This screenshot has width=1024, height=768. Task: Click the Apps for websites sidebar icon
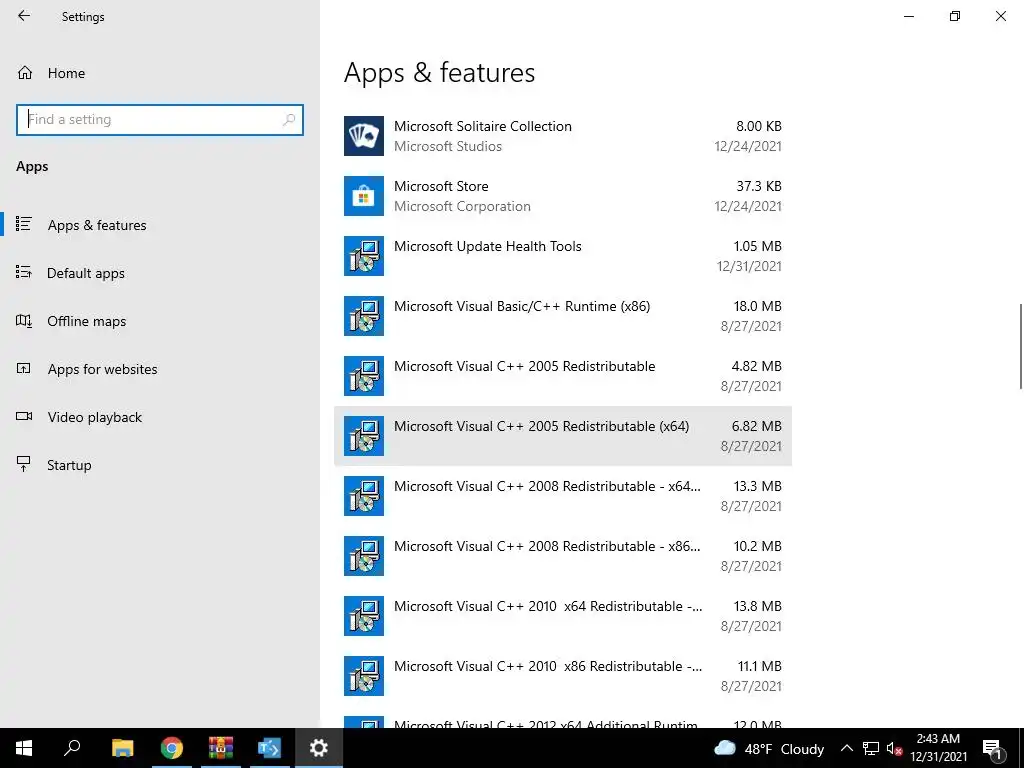pos(24,368)
